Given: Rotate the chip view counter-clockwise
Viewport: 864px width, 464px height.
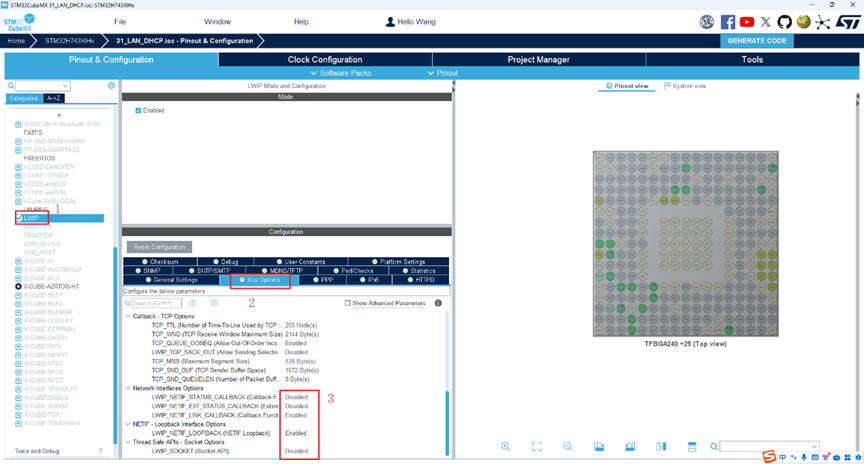Looking at the screenshot, I should 630,446.
